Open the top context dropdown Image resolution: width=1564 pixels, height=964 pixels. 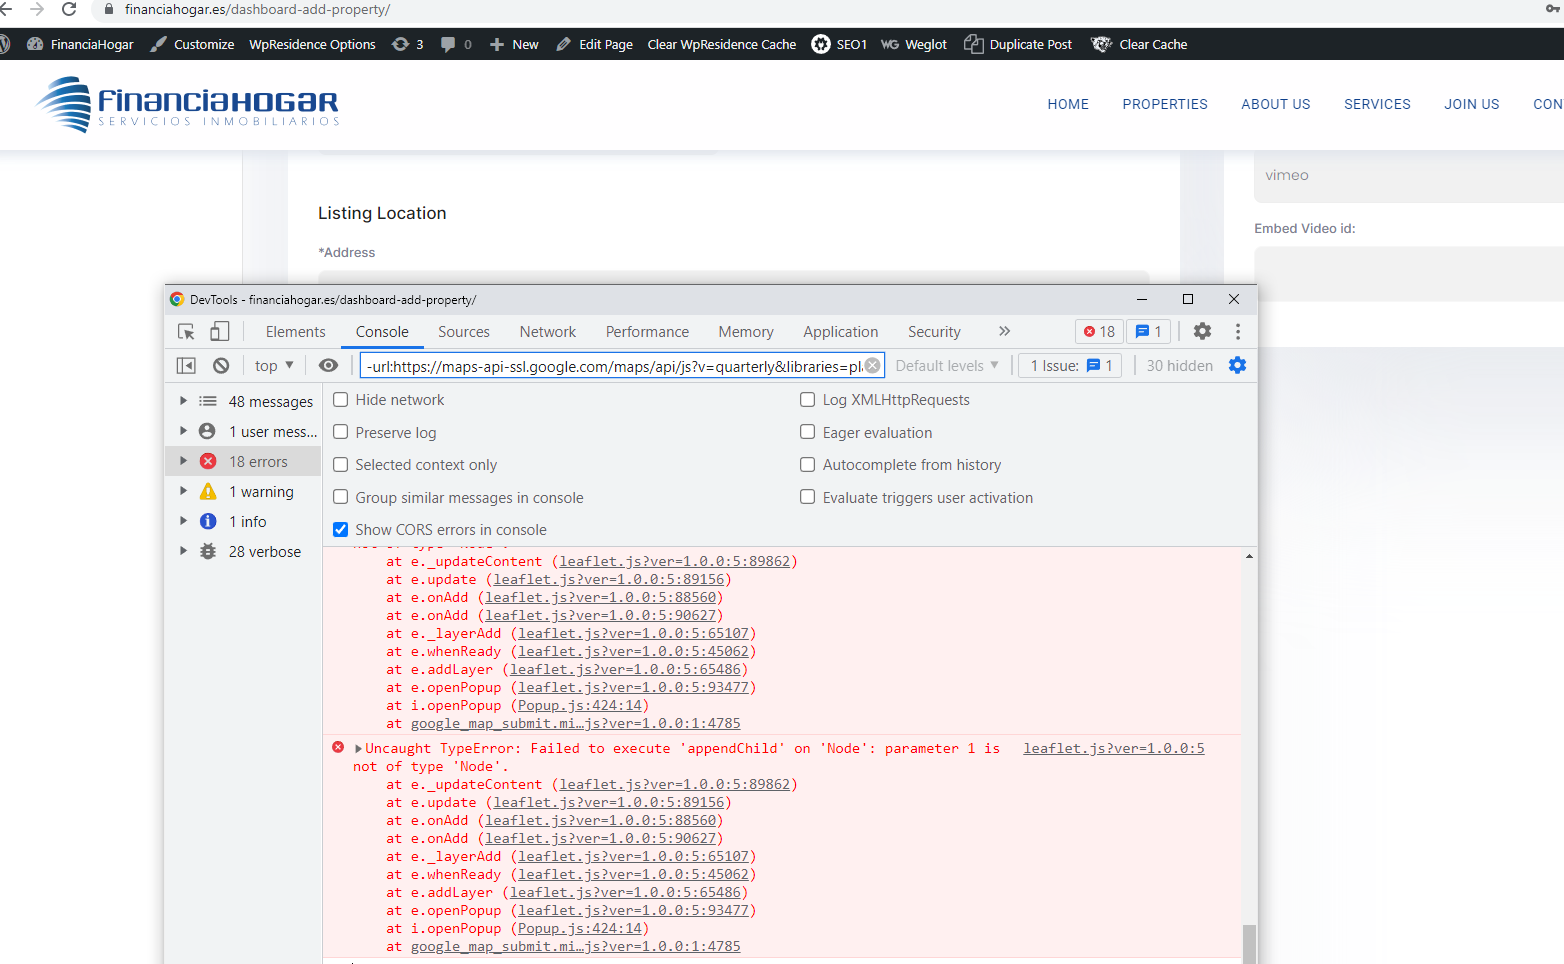(x=274, y=366)
